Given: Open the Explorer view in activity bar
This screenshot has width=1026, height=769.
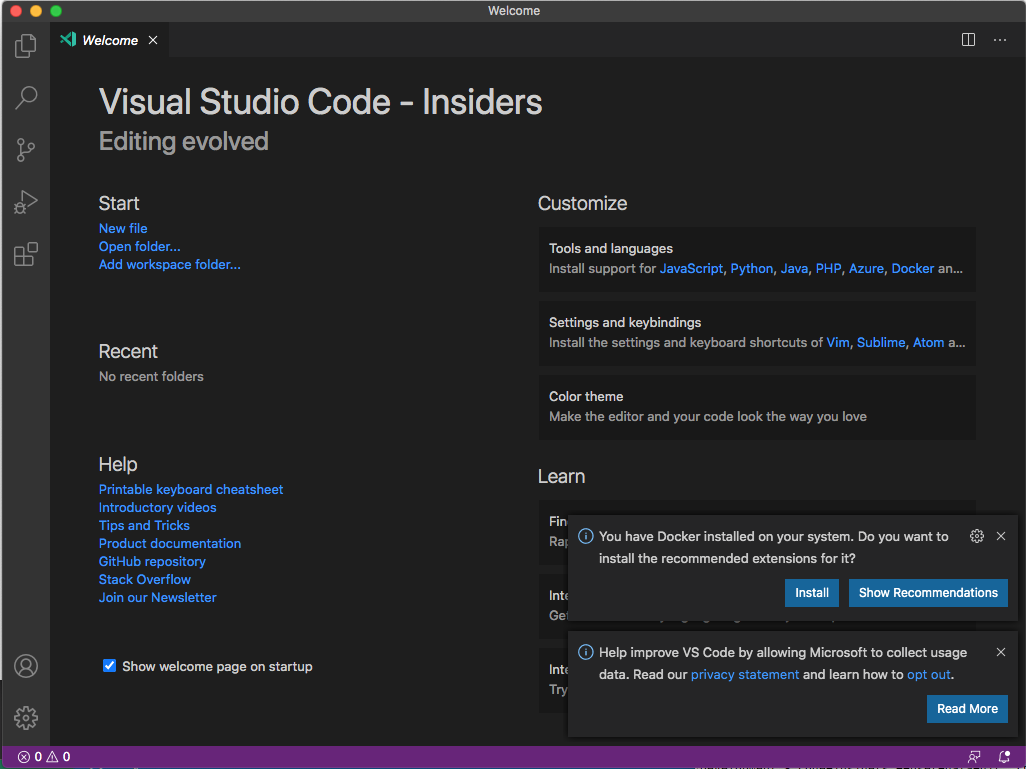Looking at the screenshot, I should [26, 46].
